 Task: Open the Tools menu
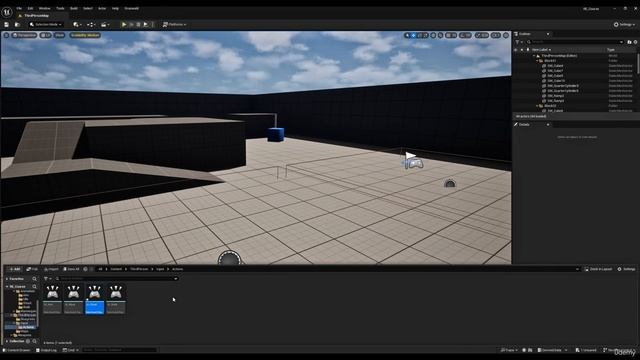60,8
